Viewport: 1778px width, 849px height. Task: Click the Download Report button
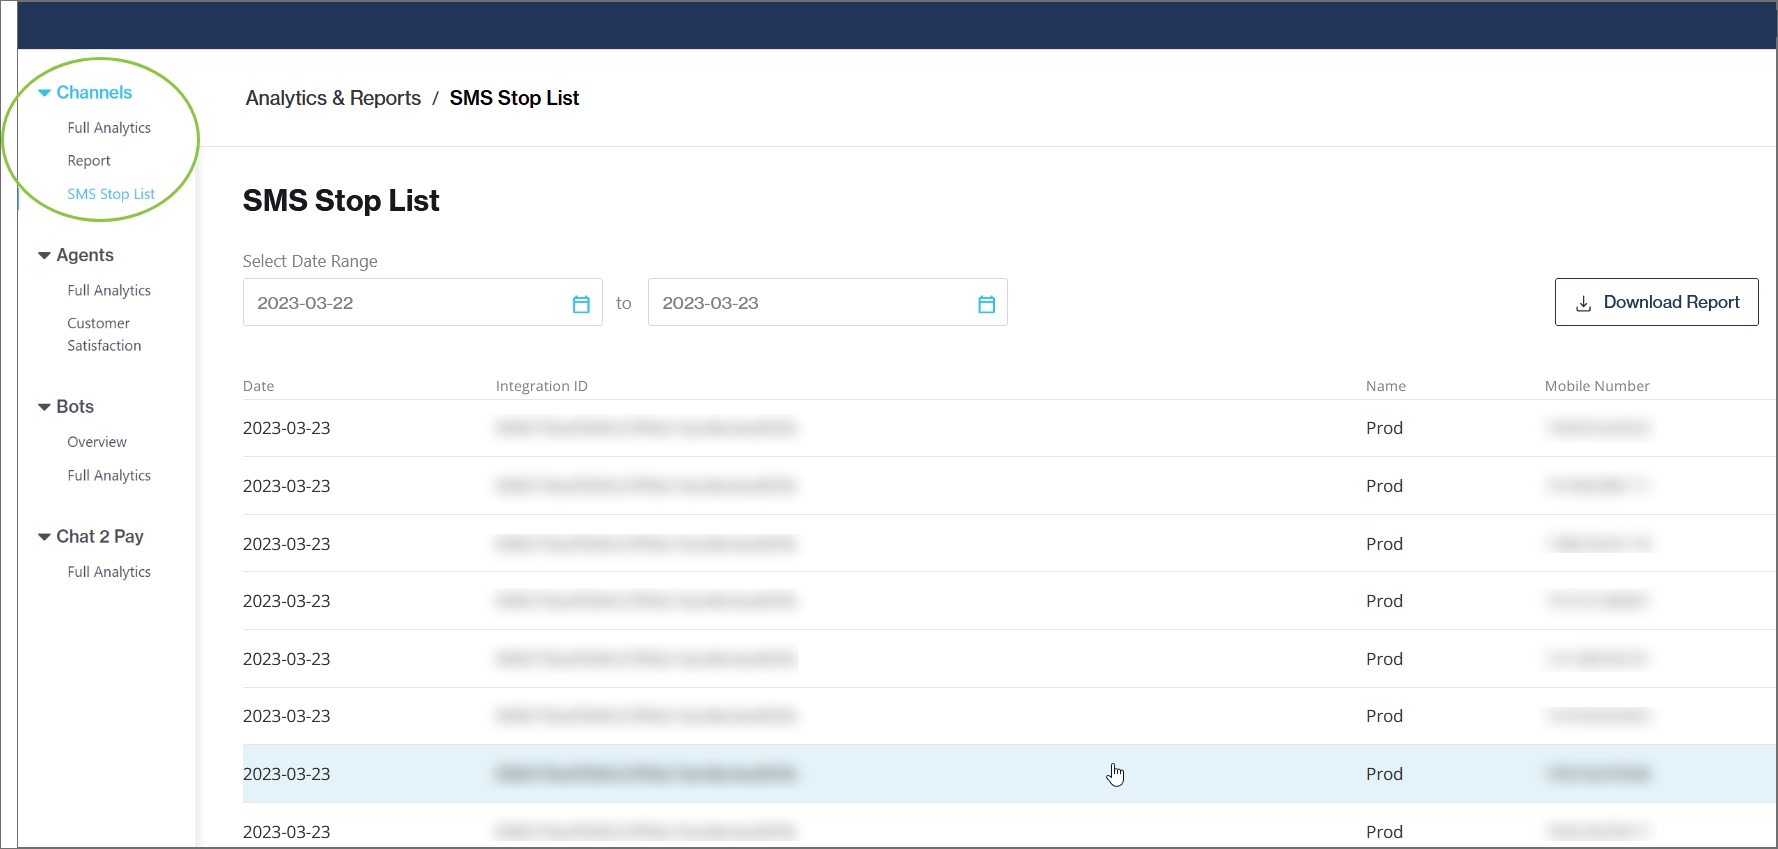[x=1656, y=302]
